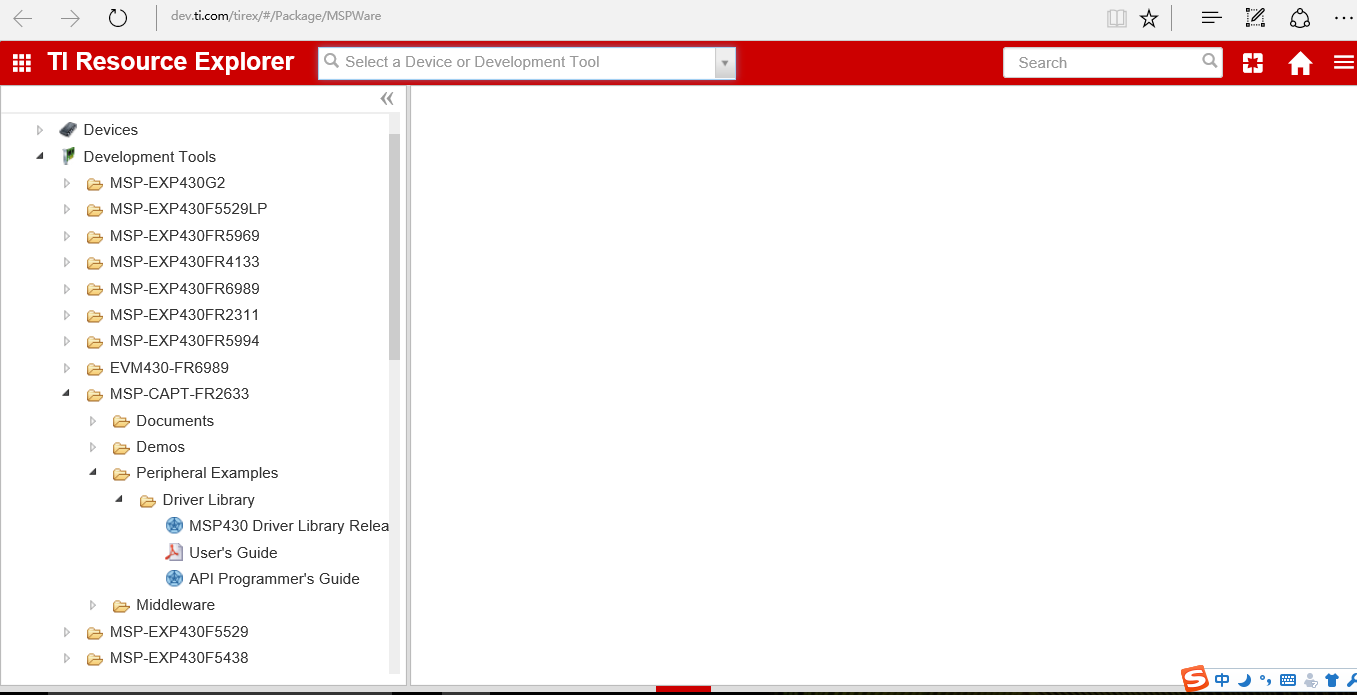Click the Make a Web Note icon
1357x695 pixels.
coord(1255,18)
